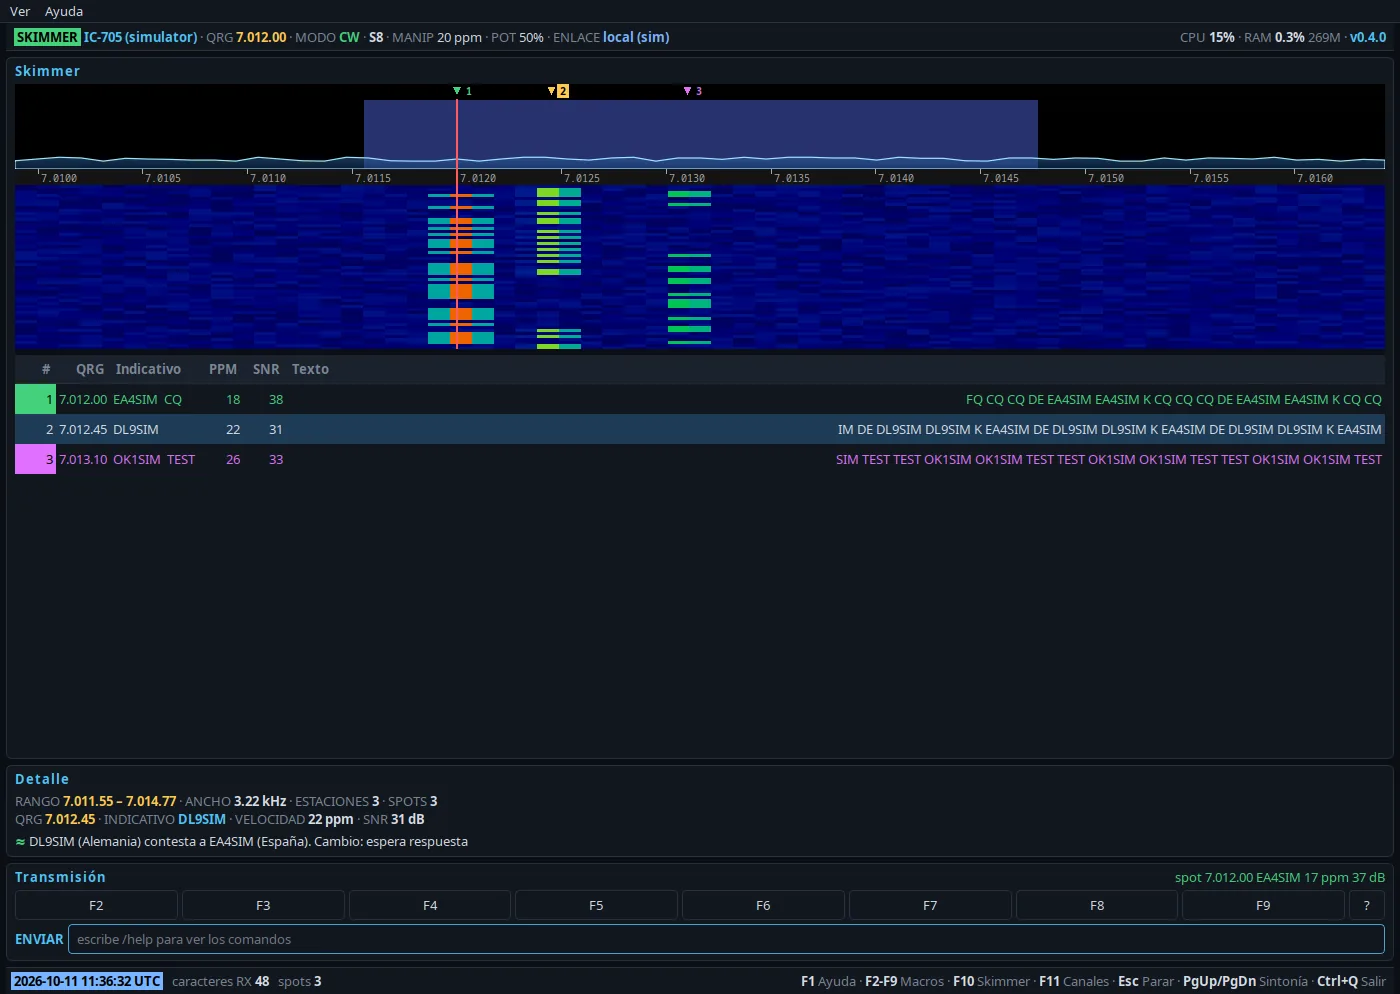
Task: Open the Ayuda menu
Action: pyautogui.click(x=64, y=11)
